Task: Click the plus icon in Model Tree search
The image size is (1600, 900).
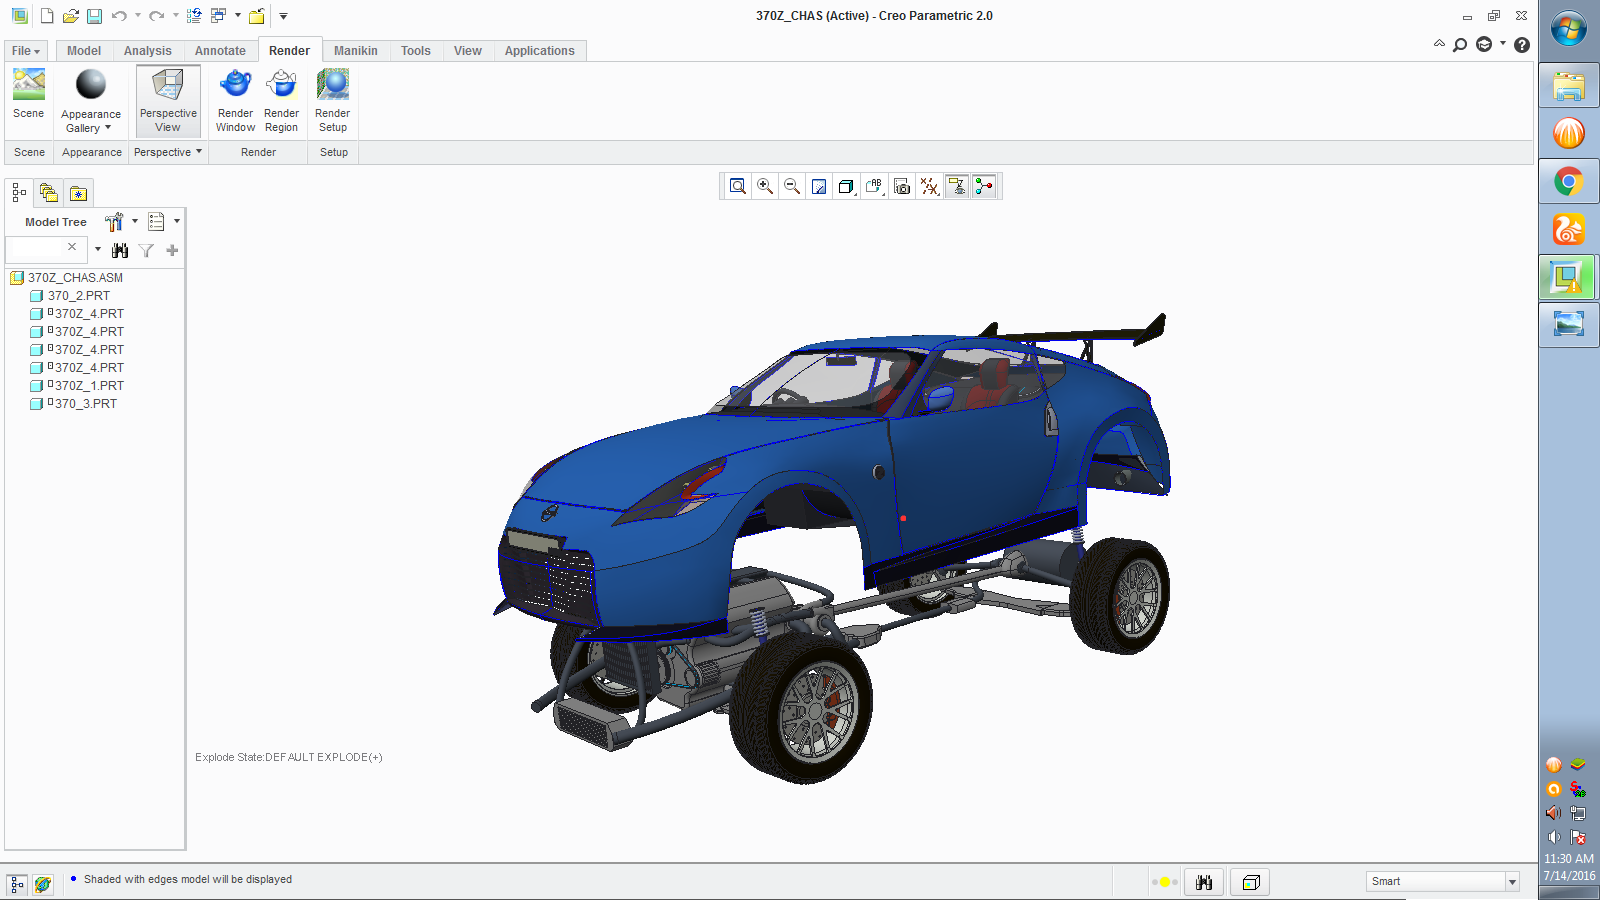Action: pos(172,250)
